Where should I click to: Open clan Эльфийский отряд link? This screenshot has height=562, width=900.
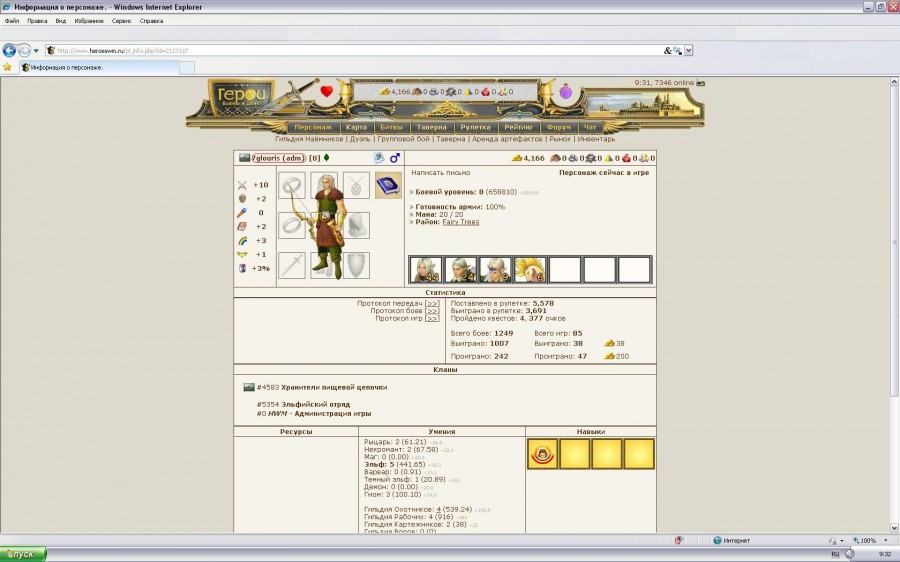coord(315,404)
